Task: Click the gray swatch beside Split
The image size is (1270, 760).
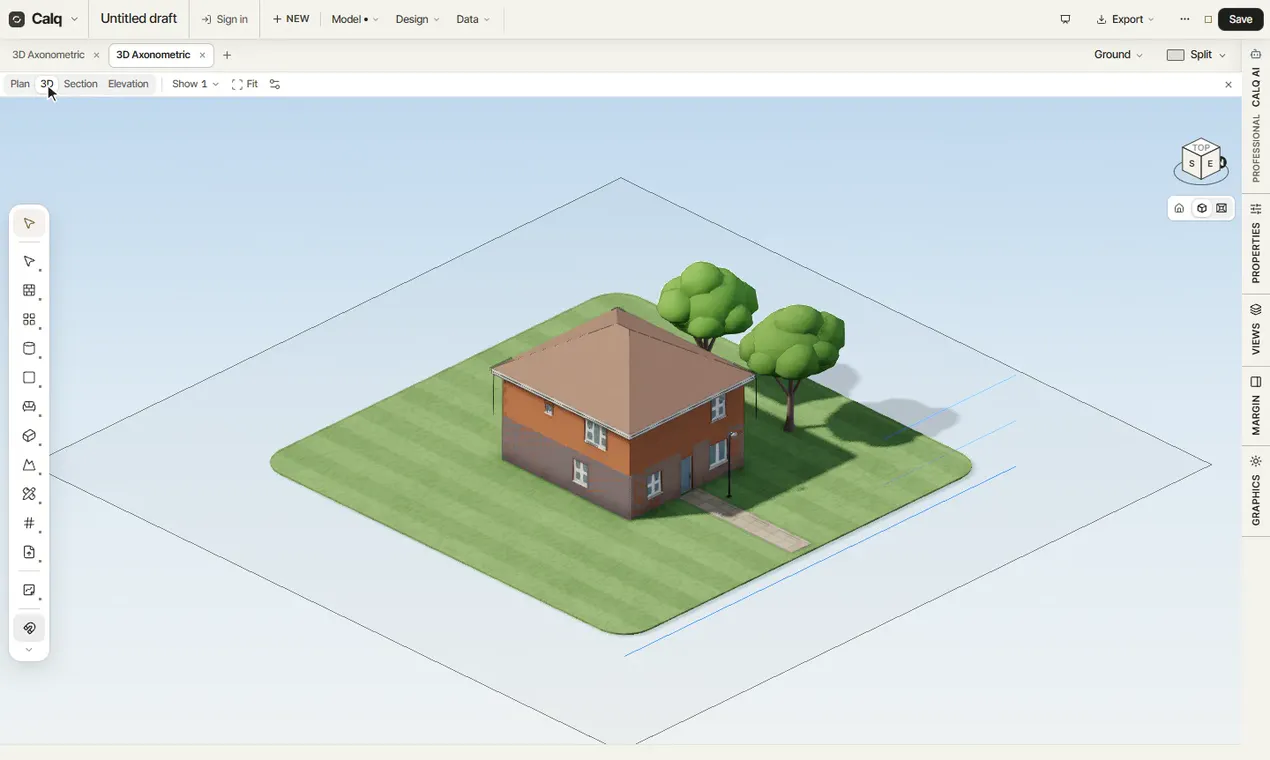Action: [1175, 55]
